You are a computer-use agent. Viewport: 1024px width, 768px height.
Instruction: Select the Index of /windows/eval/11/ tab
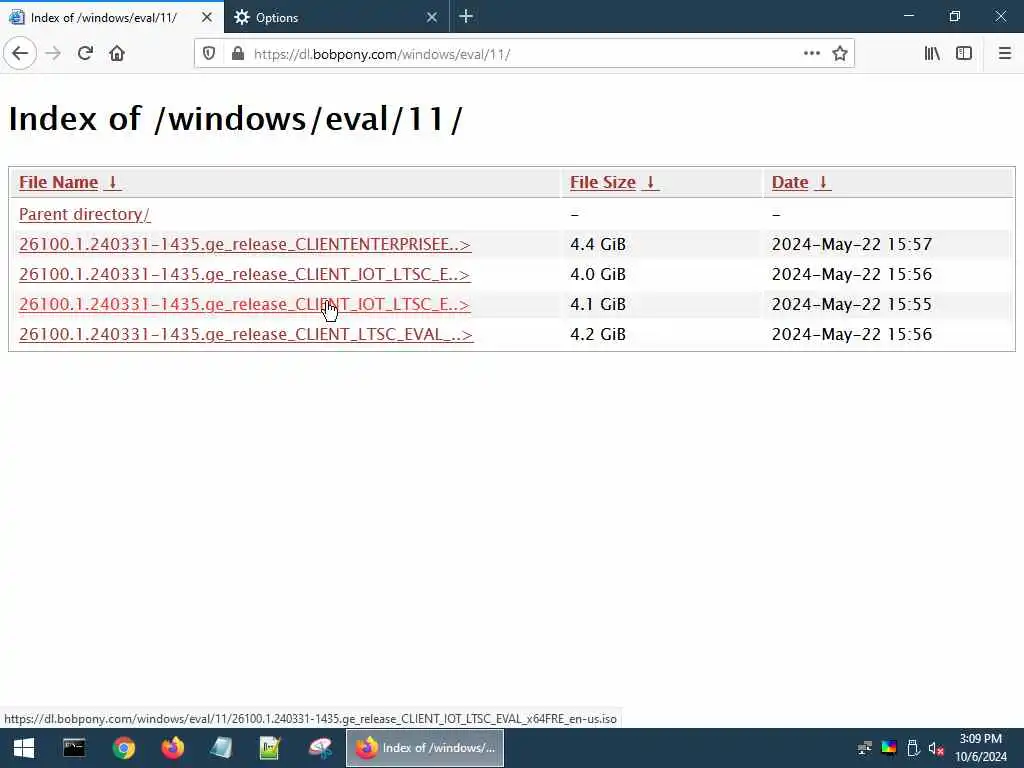pos(112,17)
